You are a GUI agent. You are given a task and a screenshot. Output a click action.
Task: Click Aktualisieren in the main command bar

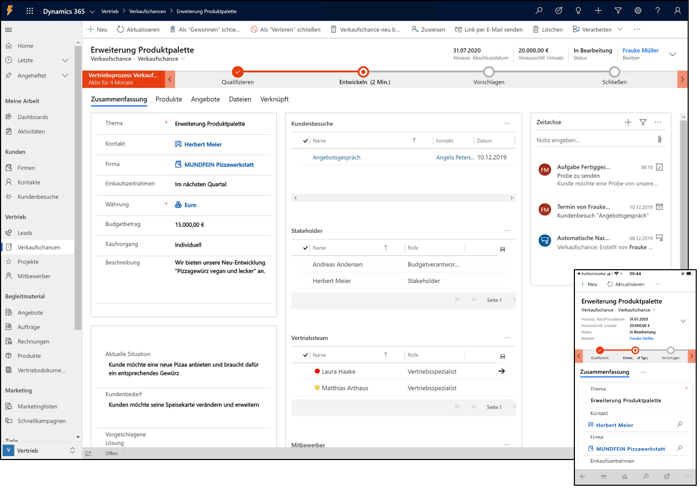138,29
